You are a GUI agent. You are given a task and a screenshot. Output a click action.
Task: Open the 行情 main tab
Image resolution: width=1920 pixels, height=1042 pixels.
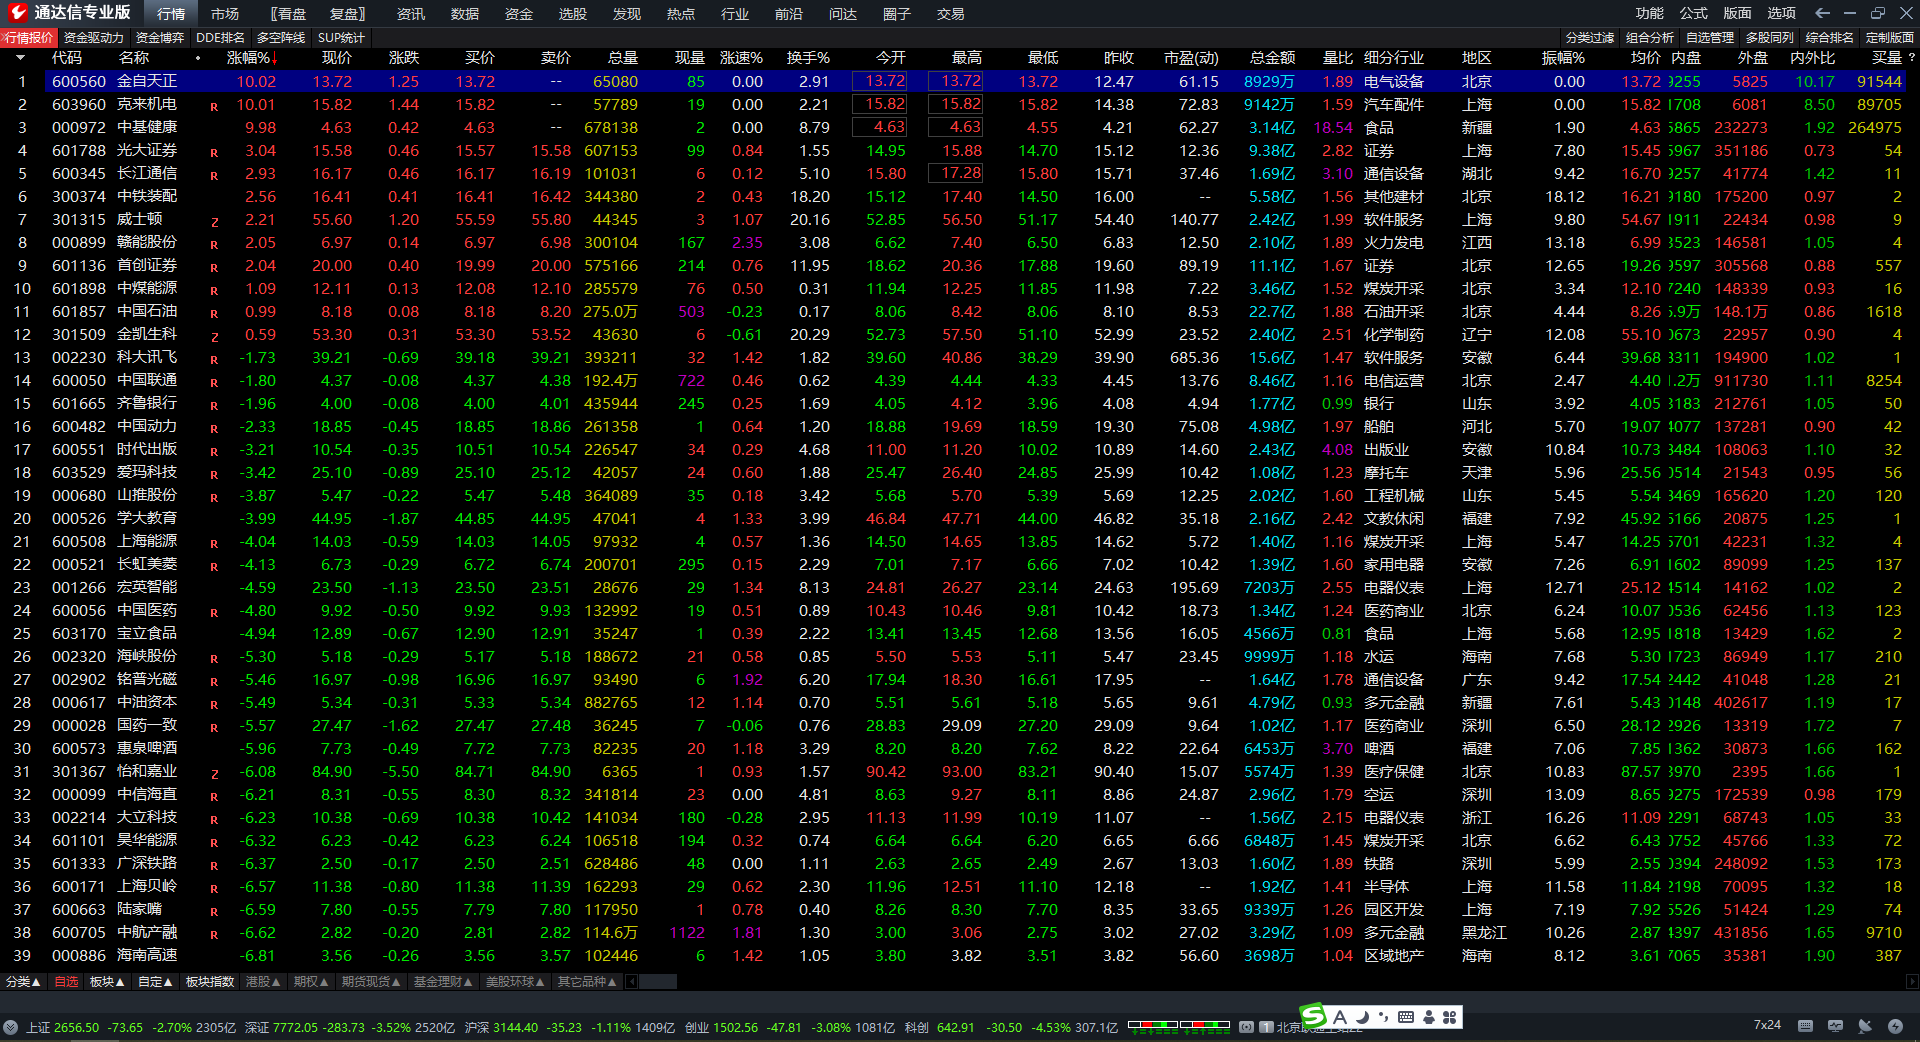click(171, 14)
